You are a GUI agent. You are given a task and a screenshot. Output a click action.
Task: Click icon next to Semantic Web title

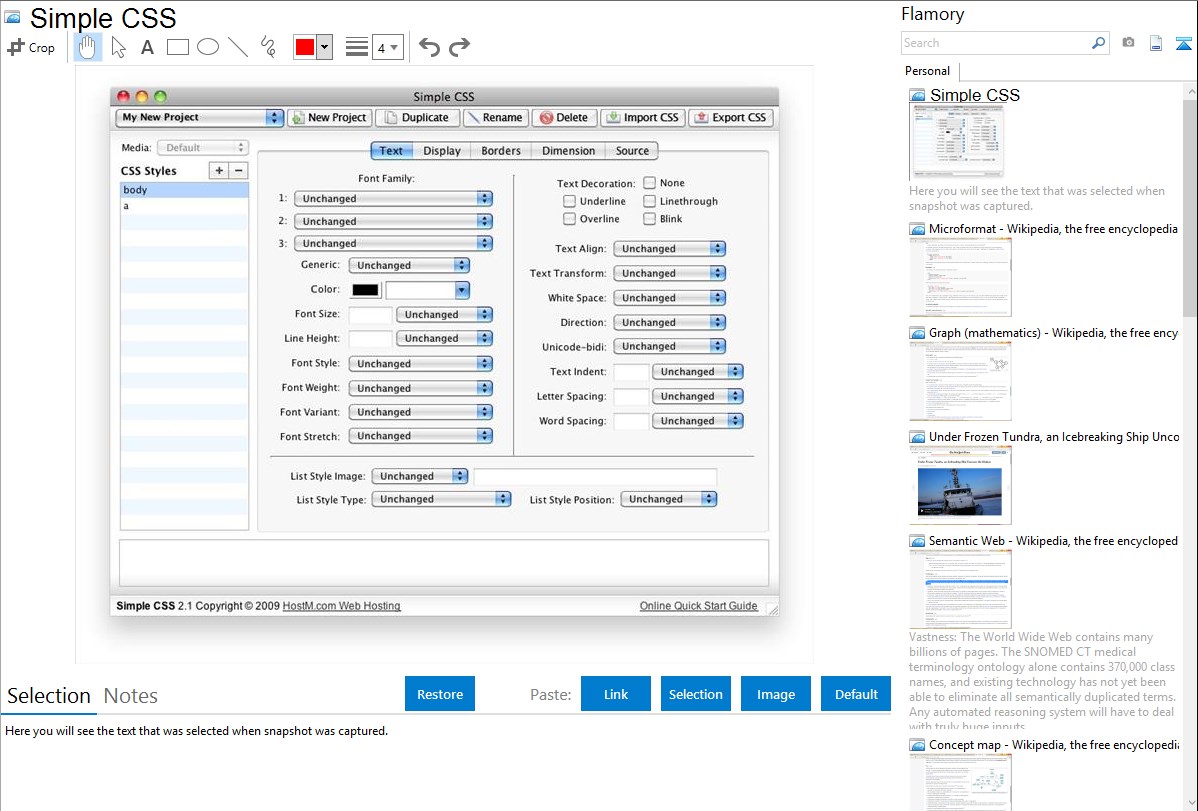(x=917, y=540)
